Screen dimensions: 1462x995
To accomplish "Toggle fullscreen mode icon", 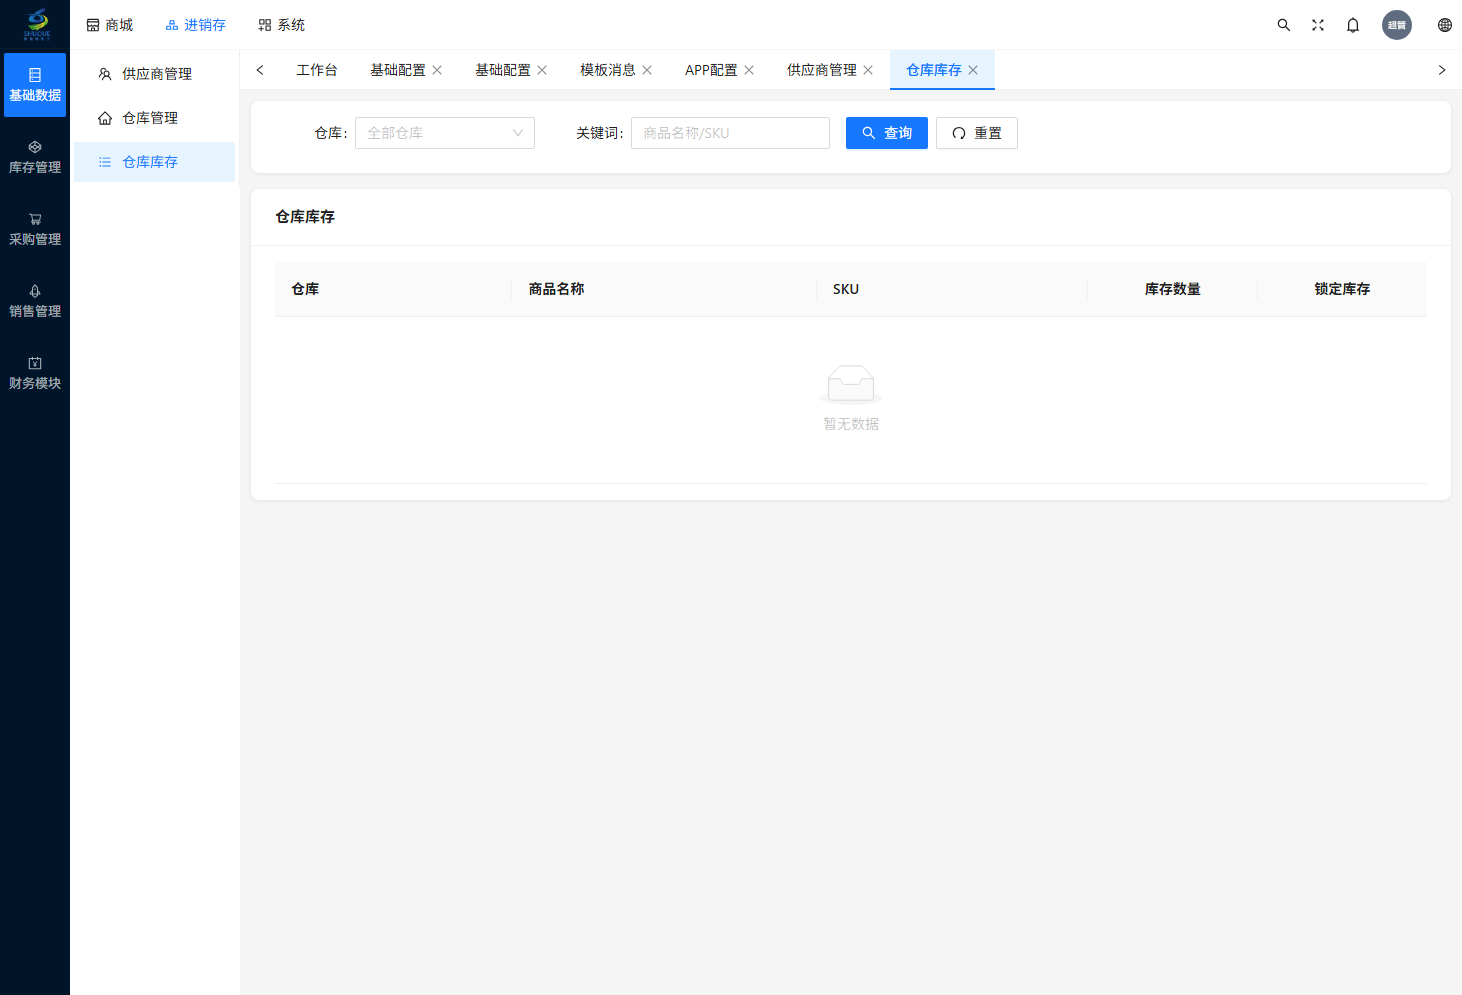I will click(x=1318, y=25).
